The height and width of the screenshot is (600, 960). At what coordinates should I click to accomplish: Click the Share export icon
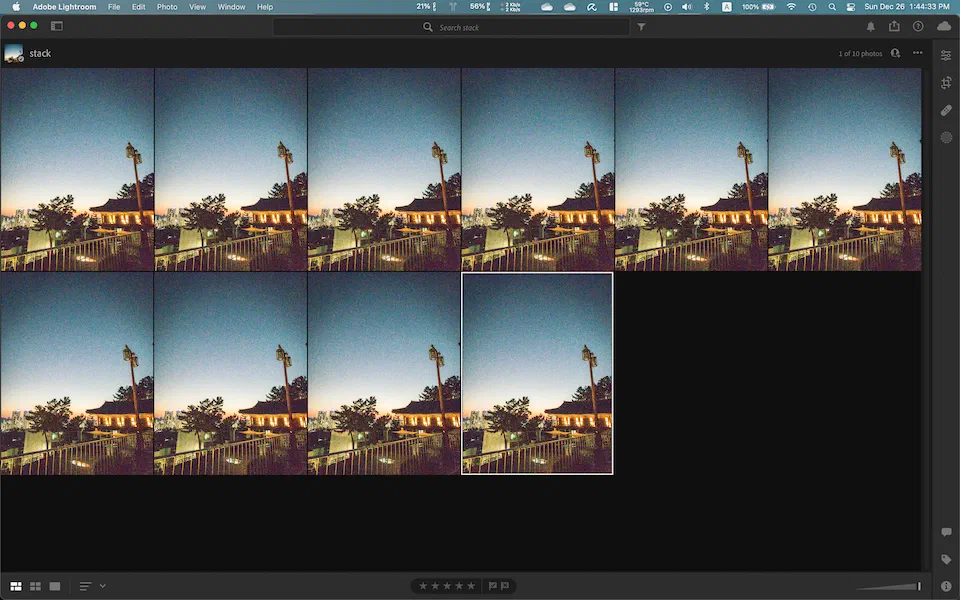click(x=894, y=27)
